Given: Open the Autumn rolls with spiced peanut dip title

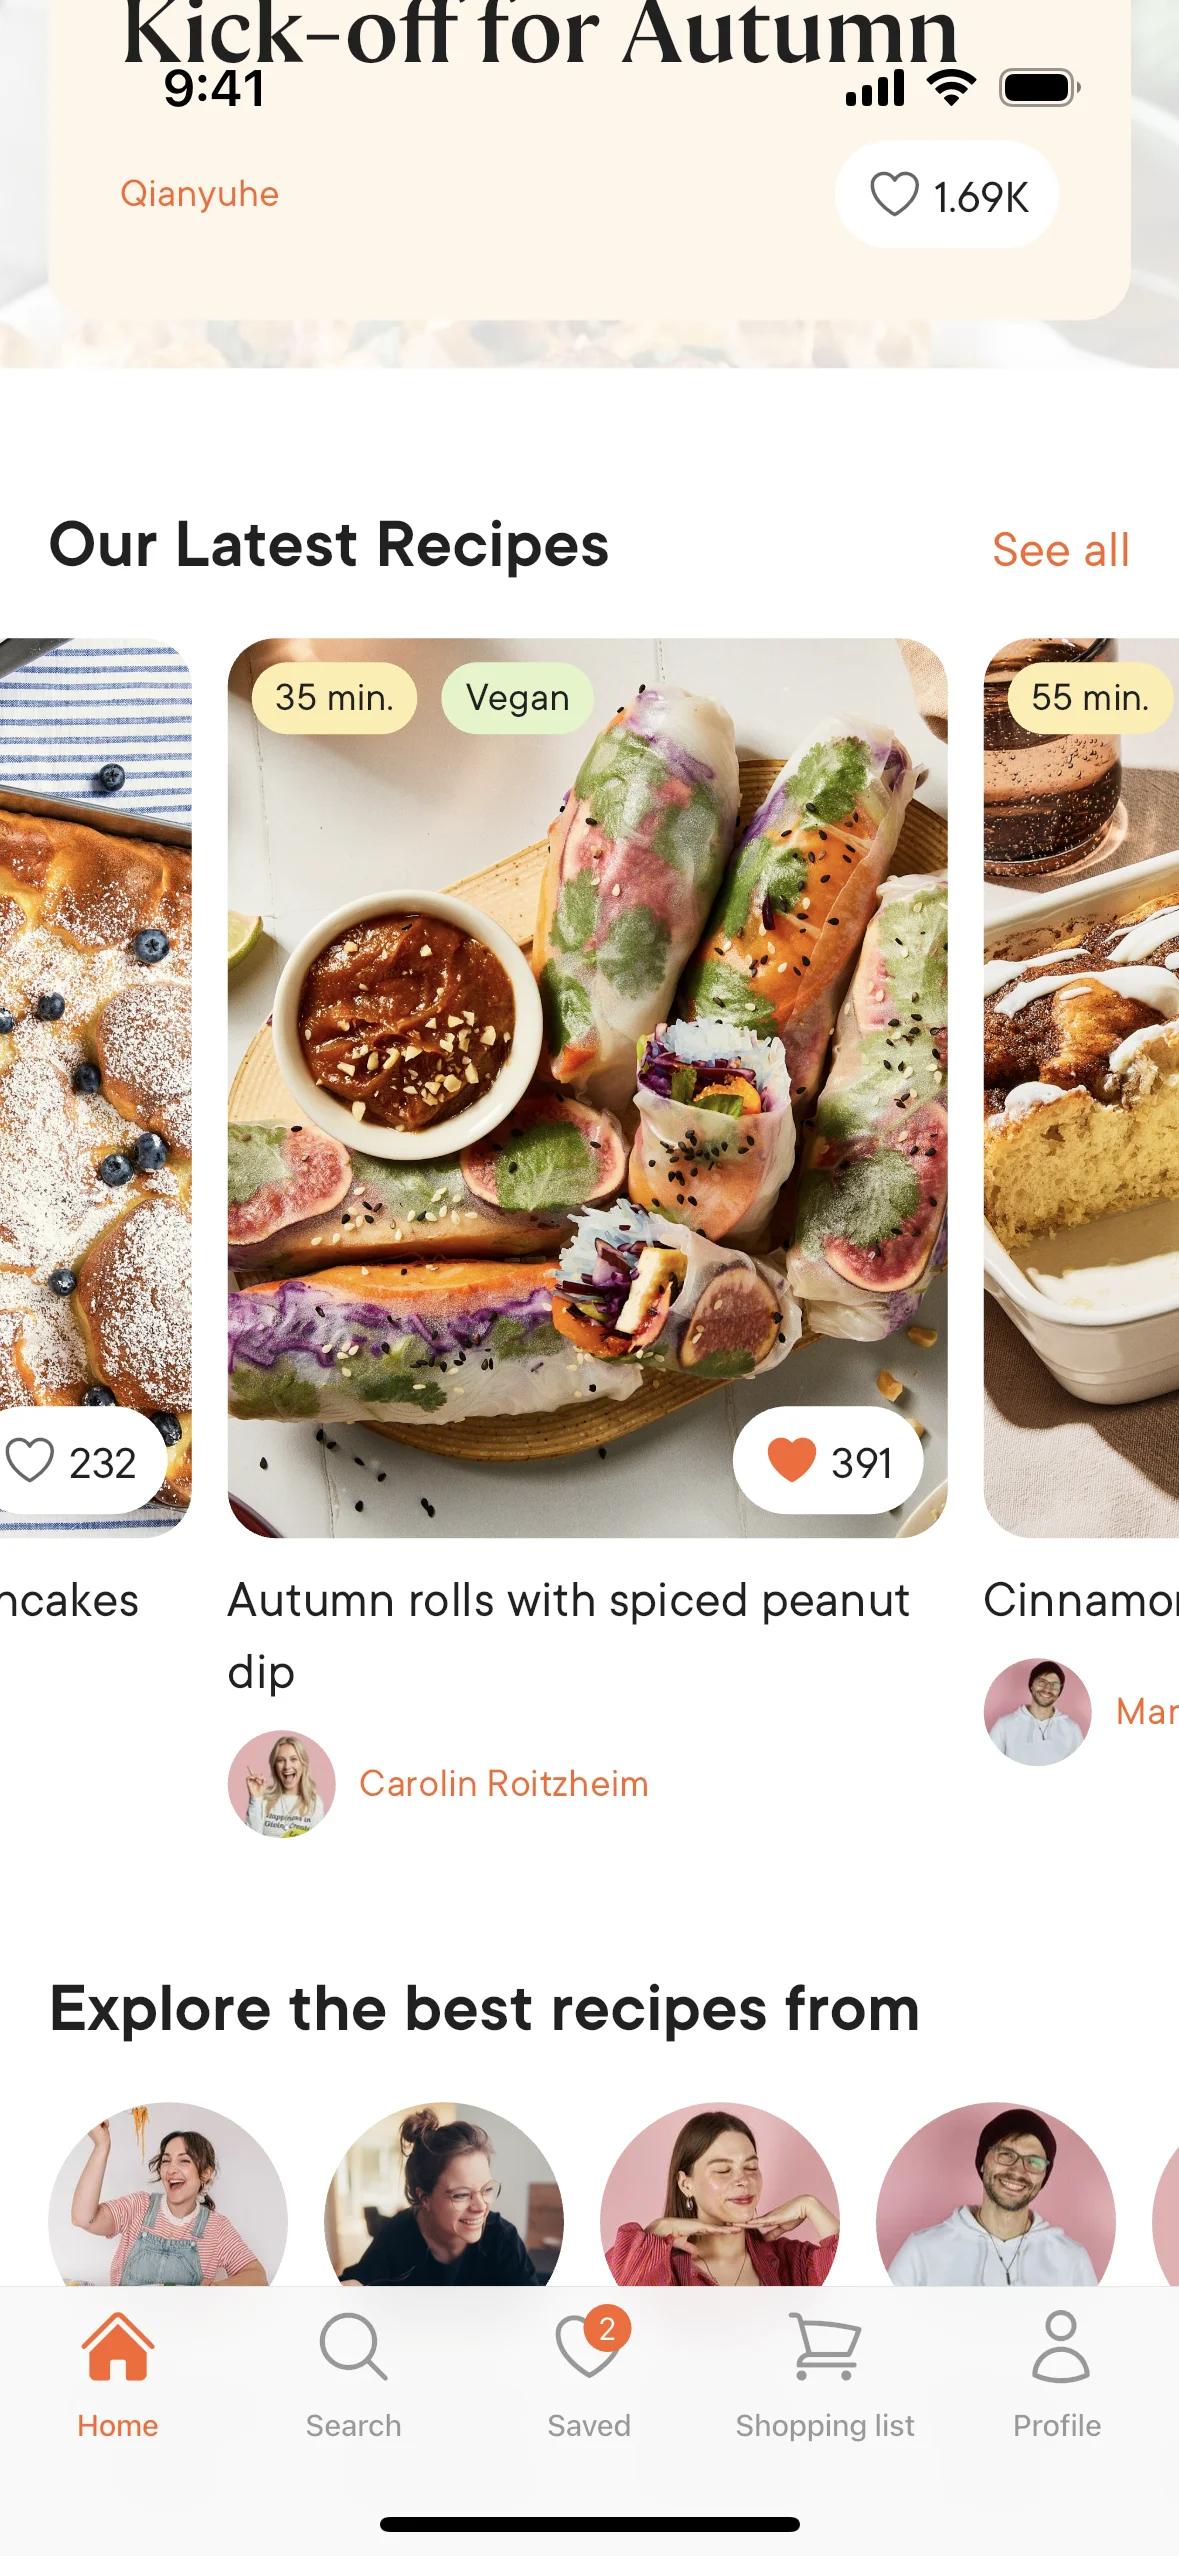Looking at the screenshot, I should coord(568,1635).
